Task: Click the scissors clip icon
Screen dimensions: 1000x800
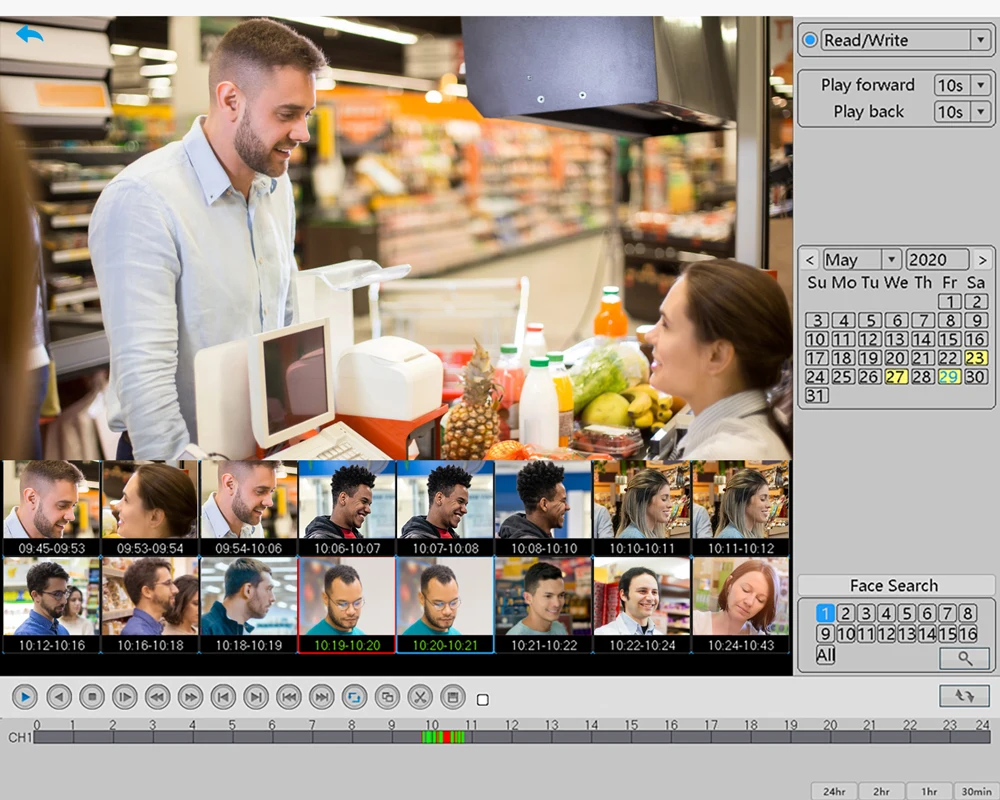Action: (x=420, y=697)
